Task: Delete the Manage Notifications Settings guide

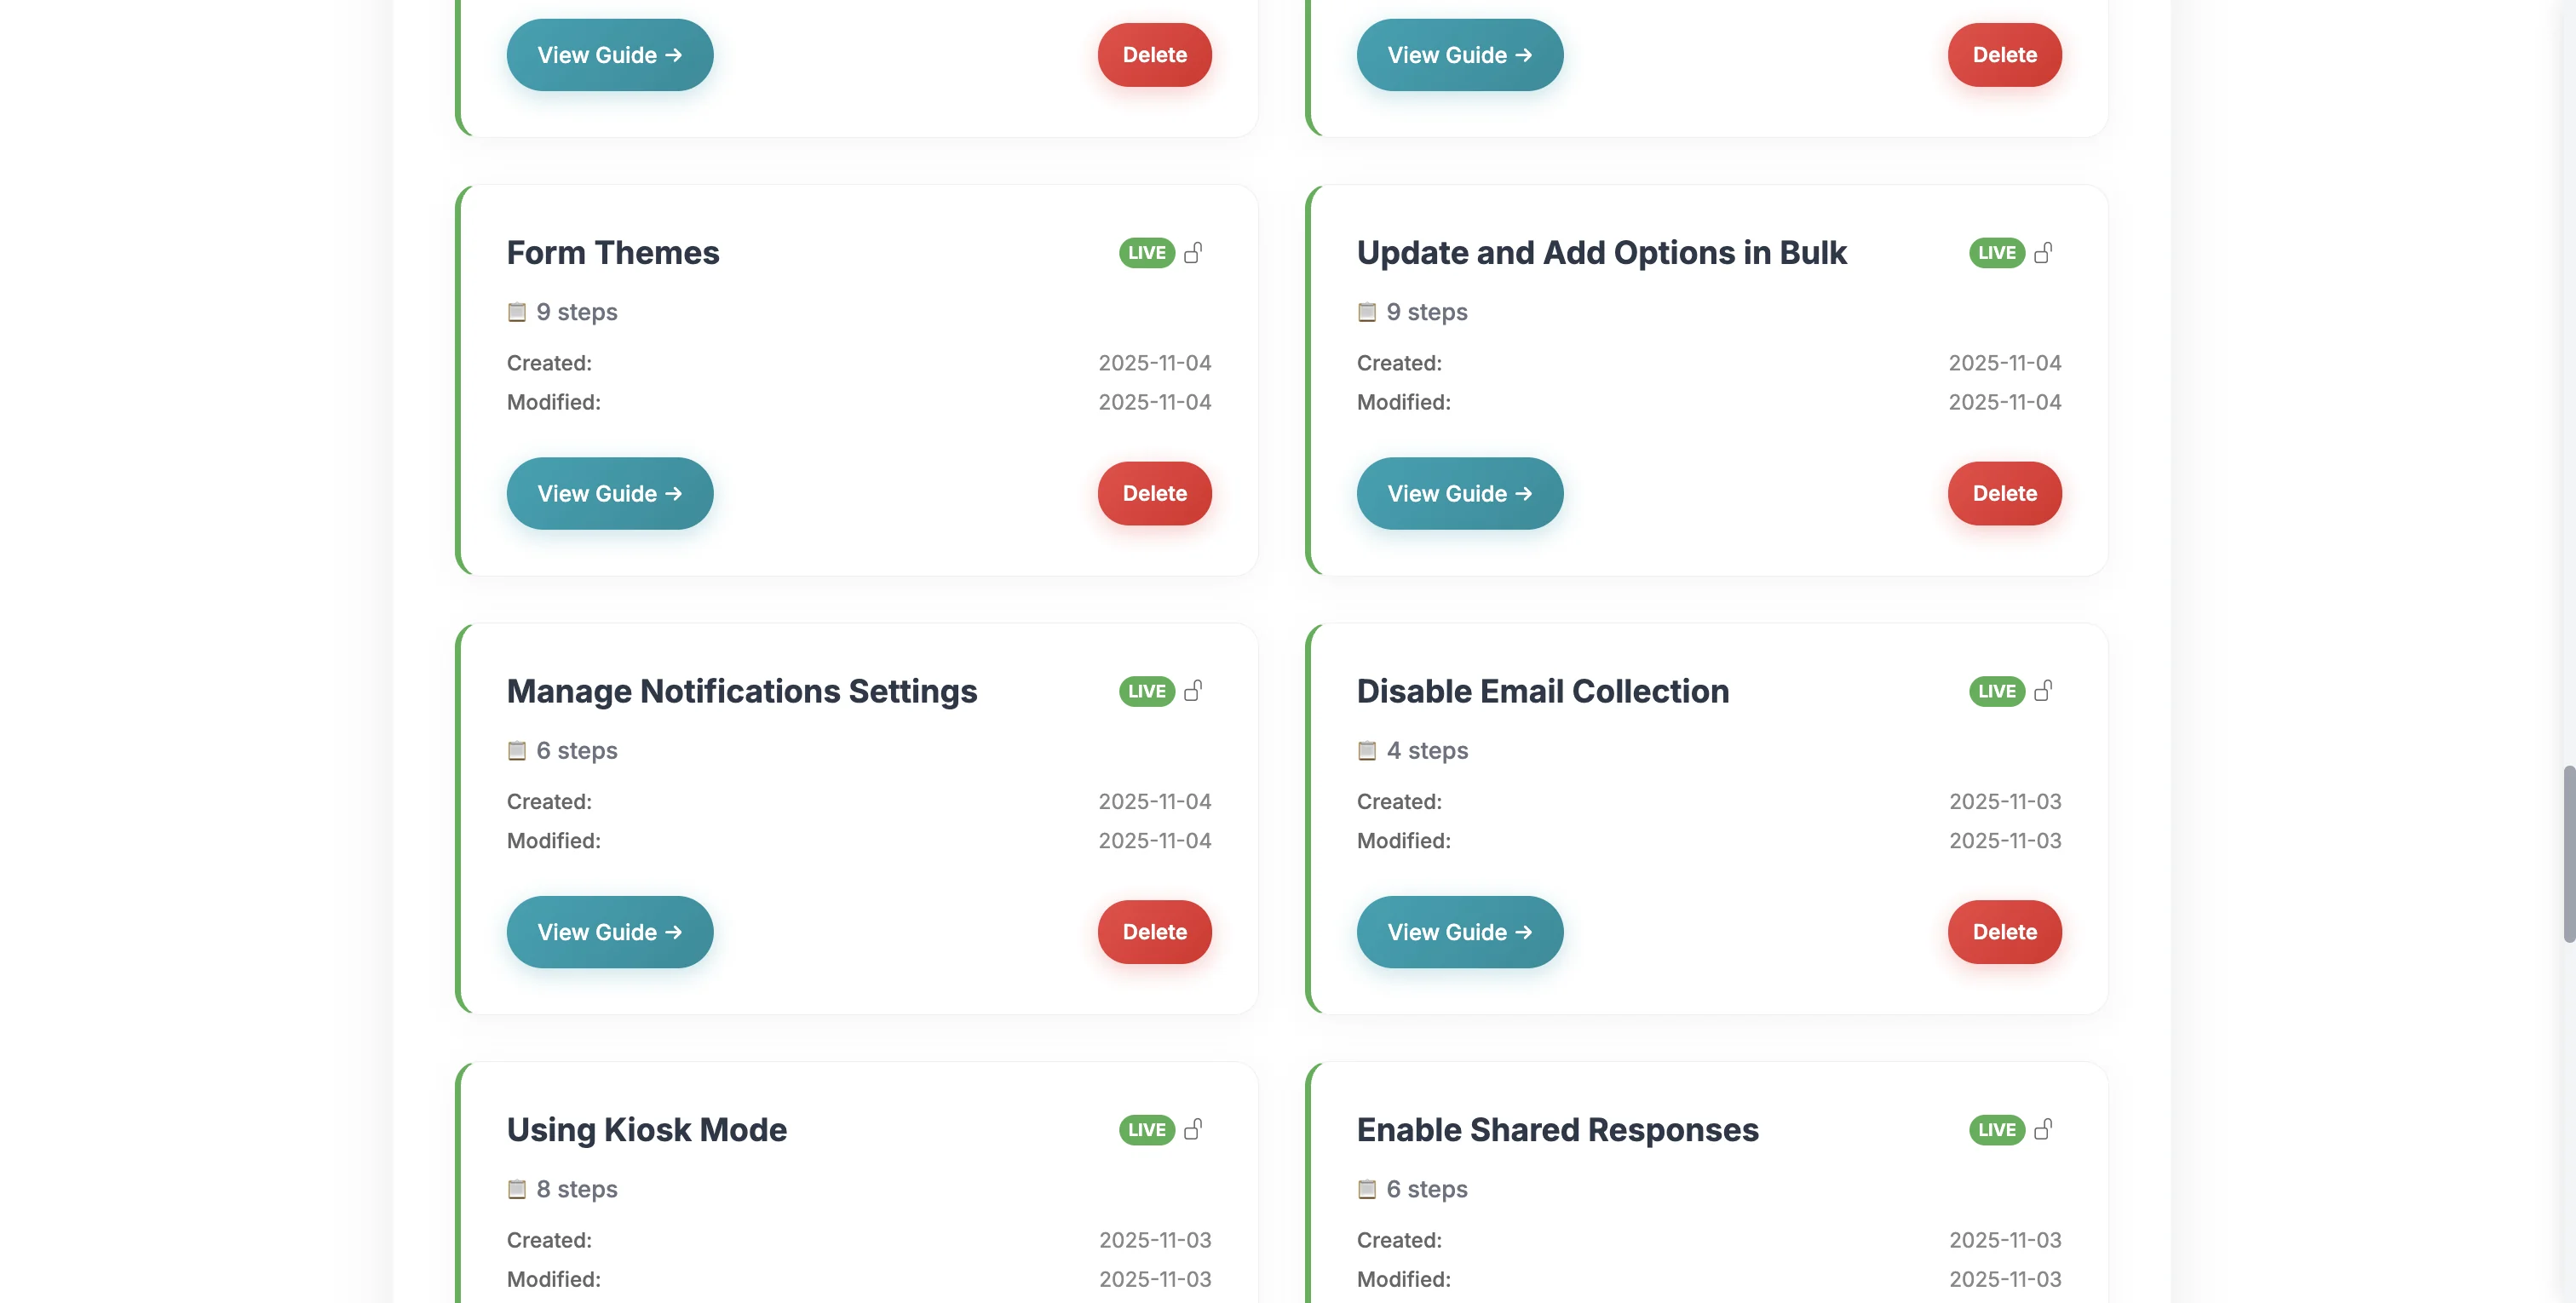Action: (1154, 931)
